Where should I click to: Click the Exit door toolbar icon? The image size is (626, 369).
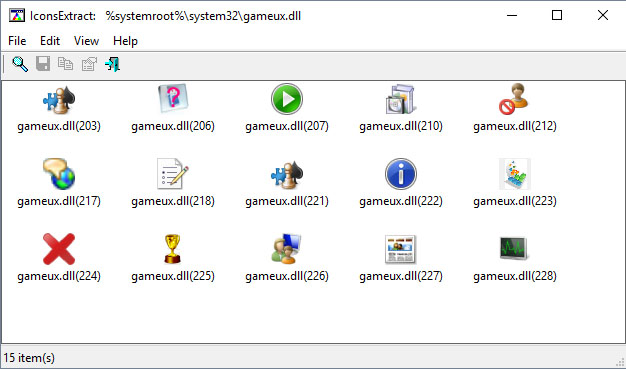pos(112,64)
